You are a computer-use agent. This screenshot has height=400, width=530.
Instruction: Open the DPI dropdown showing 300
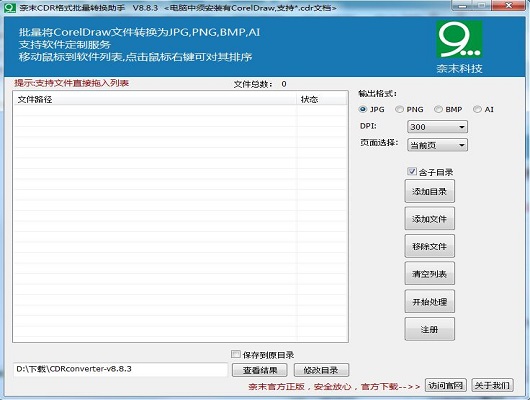point(437,127)
